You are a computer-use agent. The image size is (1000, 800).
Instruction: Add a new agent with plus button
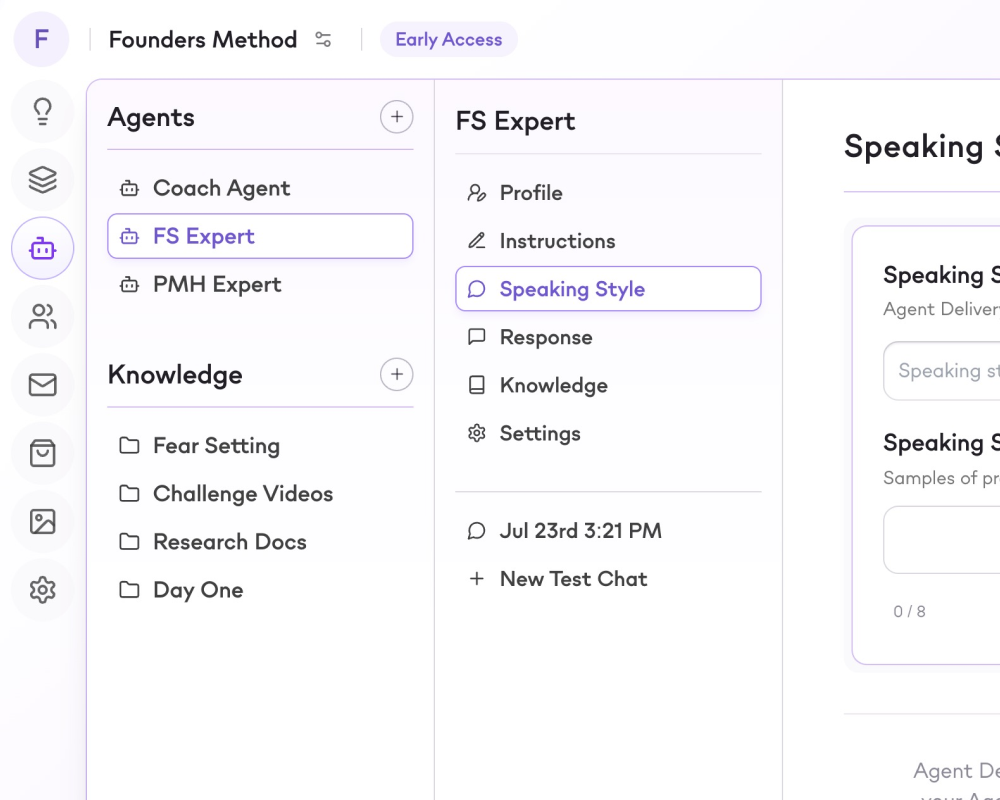[x=396, y=117]
